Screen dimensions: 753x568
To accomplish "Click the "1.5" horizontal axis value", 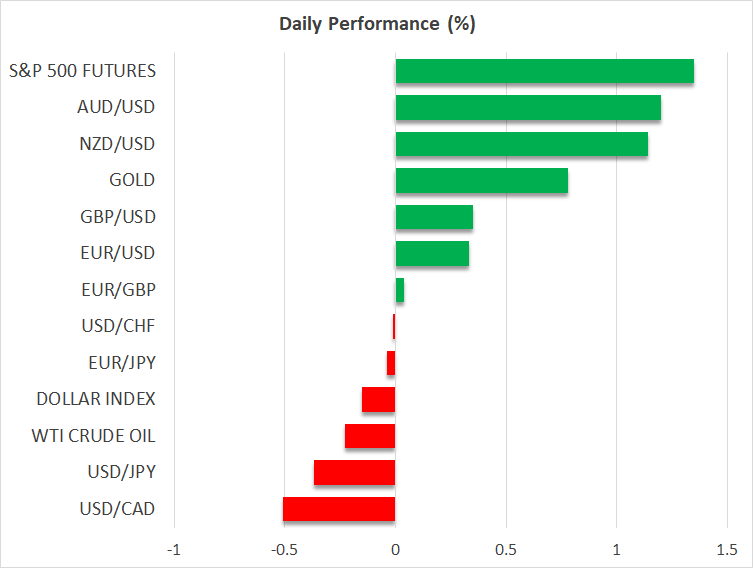I will pyautogui.click(x=726, y=550).
